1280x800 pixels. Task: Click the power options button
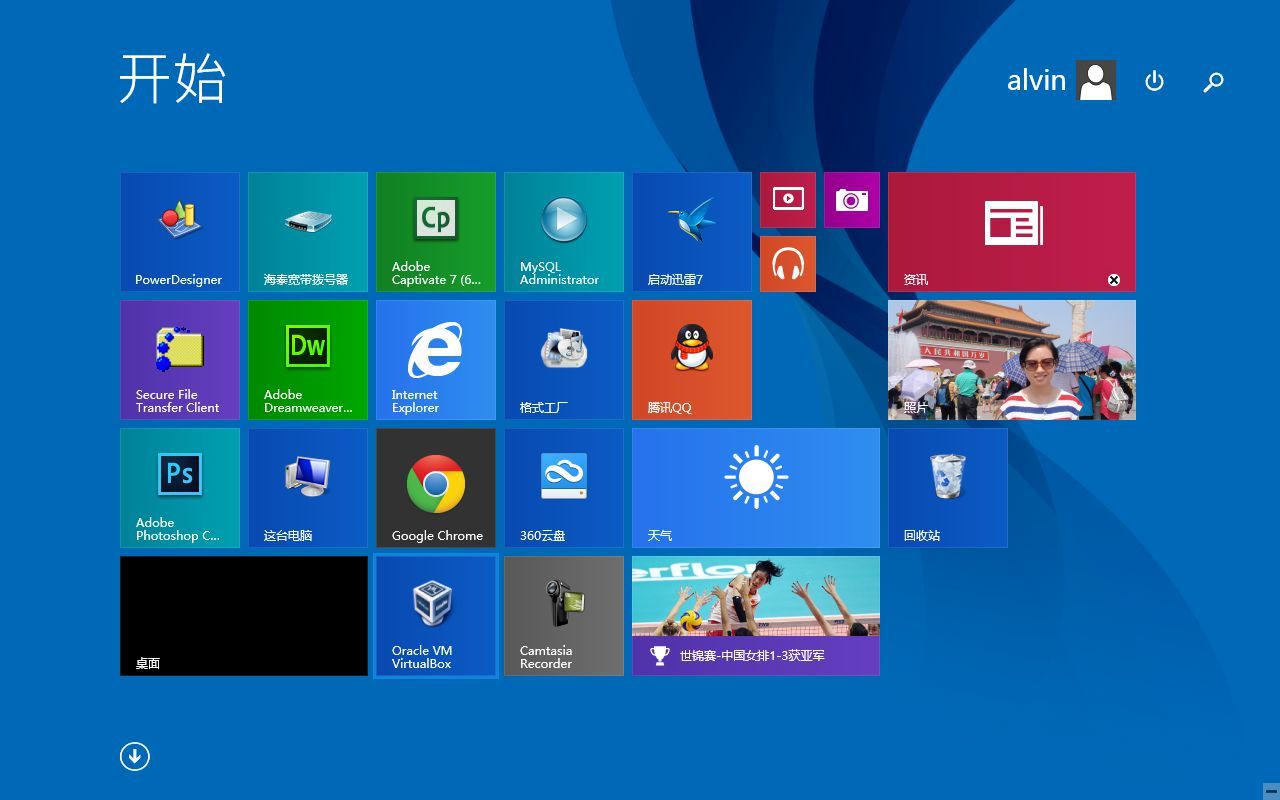[x=1154, y=81]
